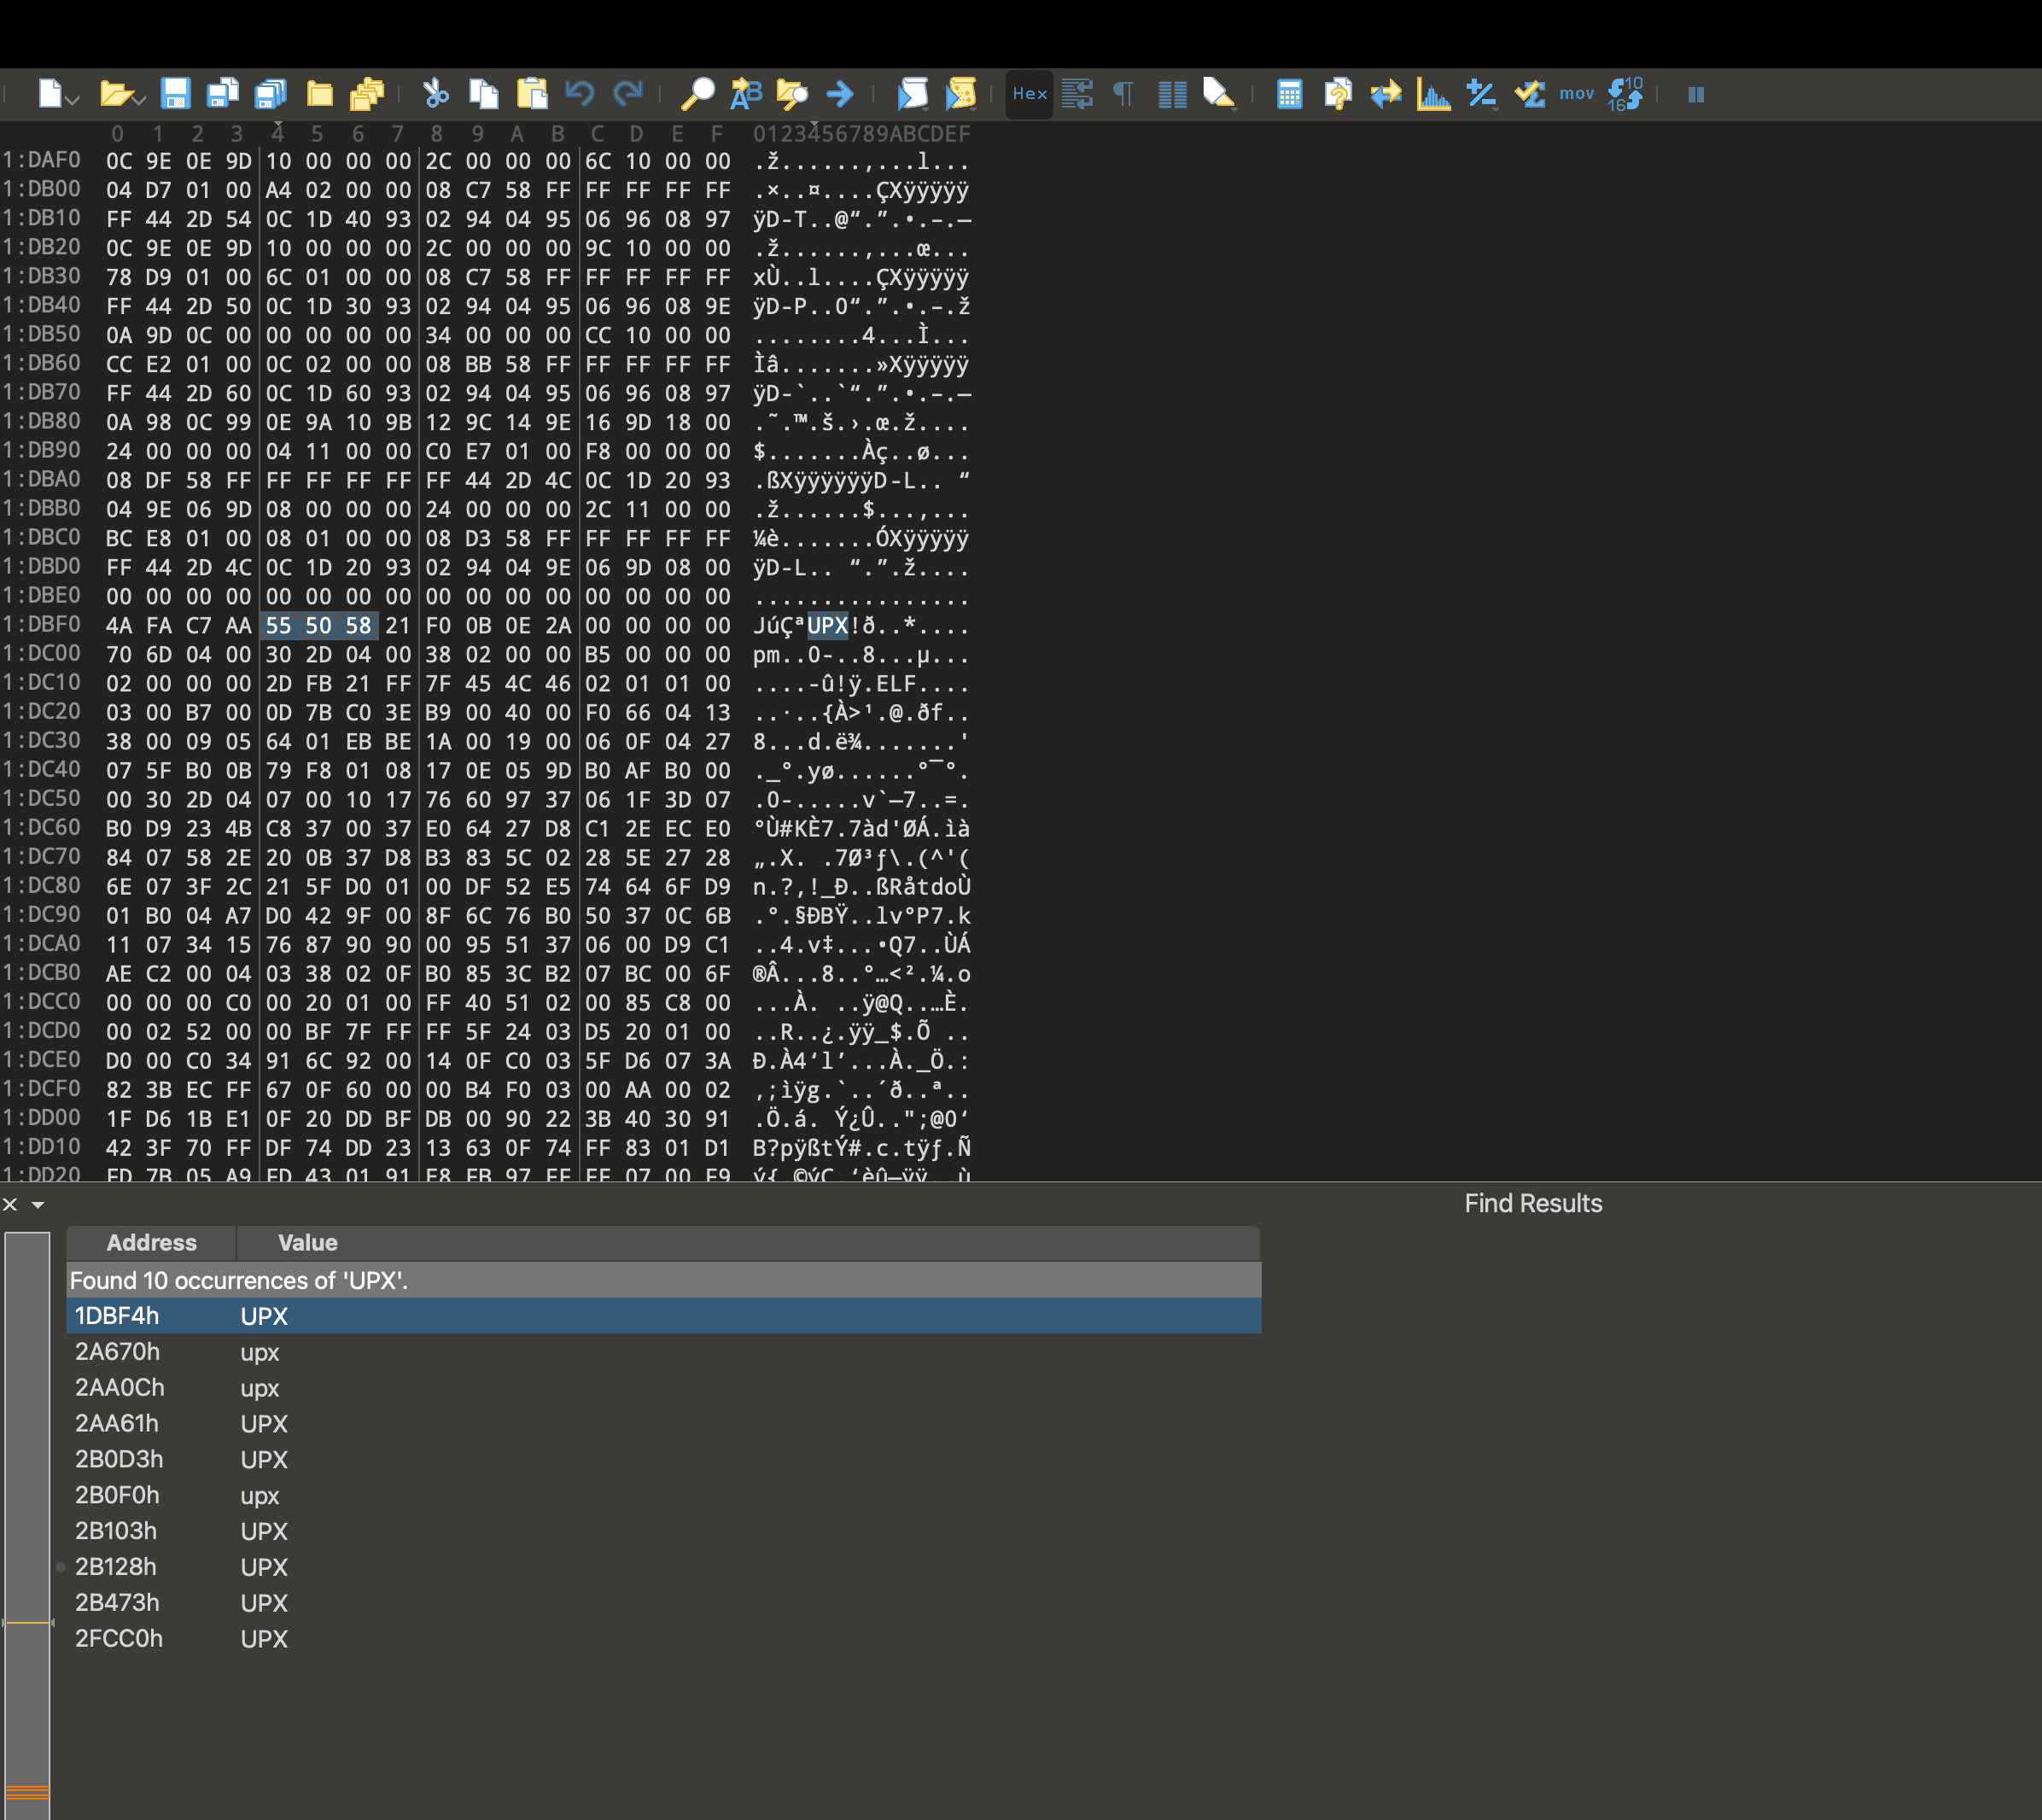Select result at address 2B128h
The width and height of the screenshot is (2042, 1820).
664,1567
